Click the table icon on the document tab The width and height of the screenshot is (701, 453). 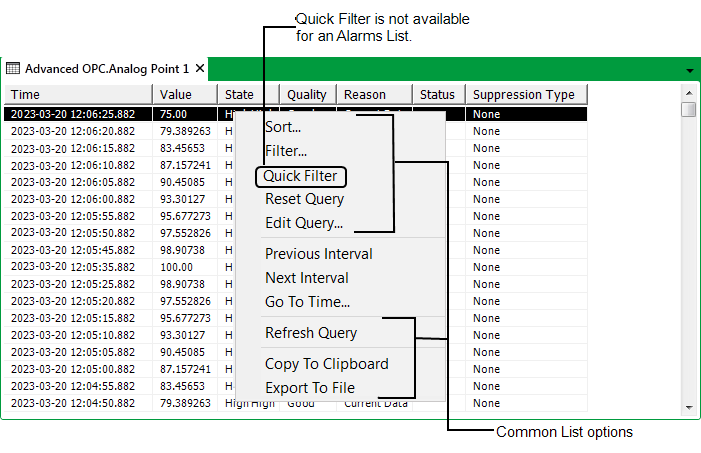click(13, 69)
